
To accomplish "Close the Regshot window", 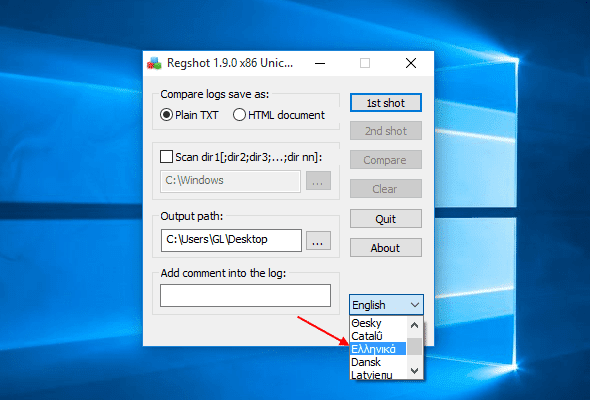I will tap(411, 63).
